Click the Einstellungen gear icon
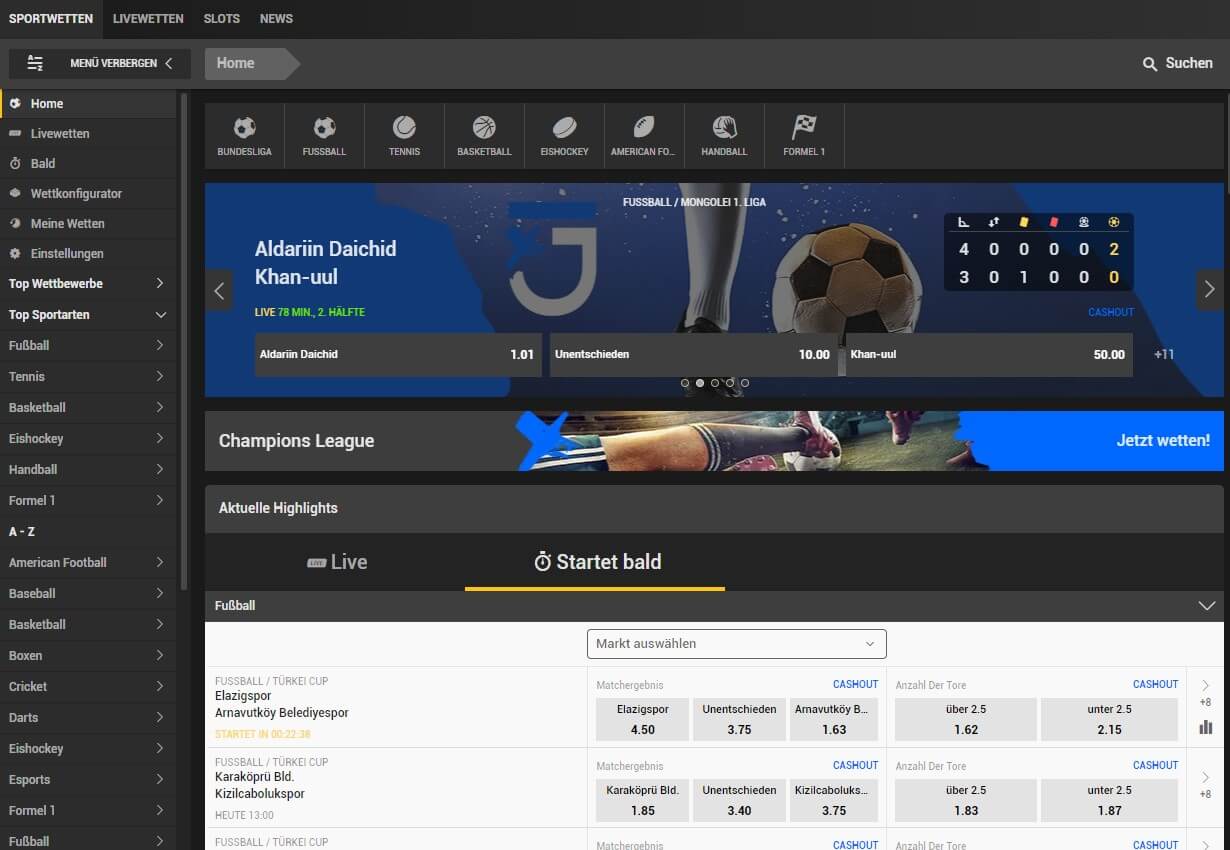The height and width of the screenshot is (850, 1230). tap(15, 253)
